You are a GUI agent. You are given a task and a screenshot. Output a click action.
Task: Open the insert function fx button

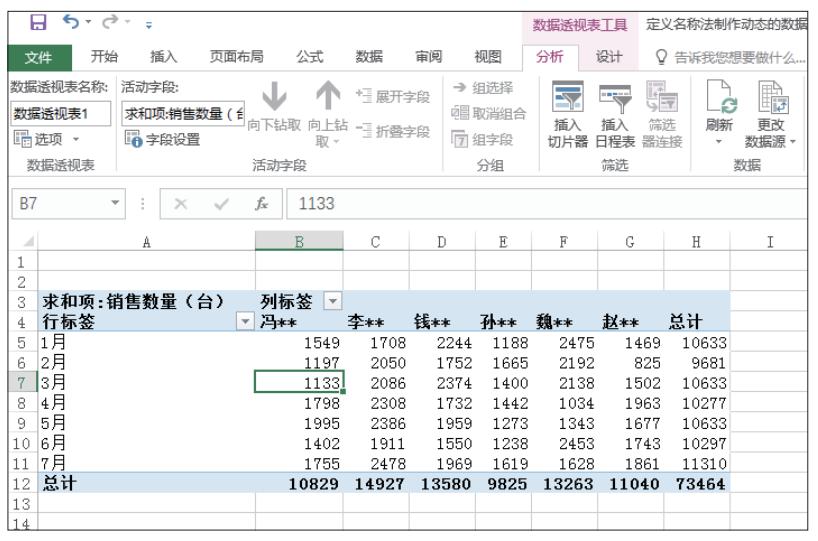261,203
